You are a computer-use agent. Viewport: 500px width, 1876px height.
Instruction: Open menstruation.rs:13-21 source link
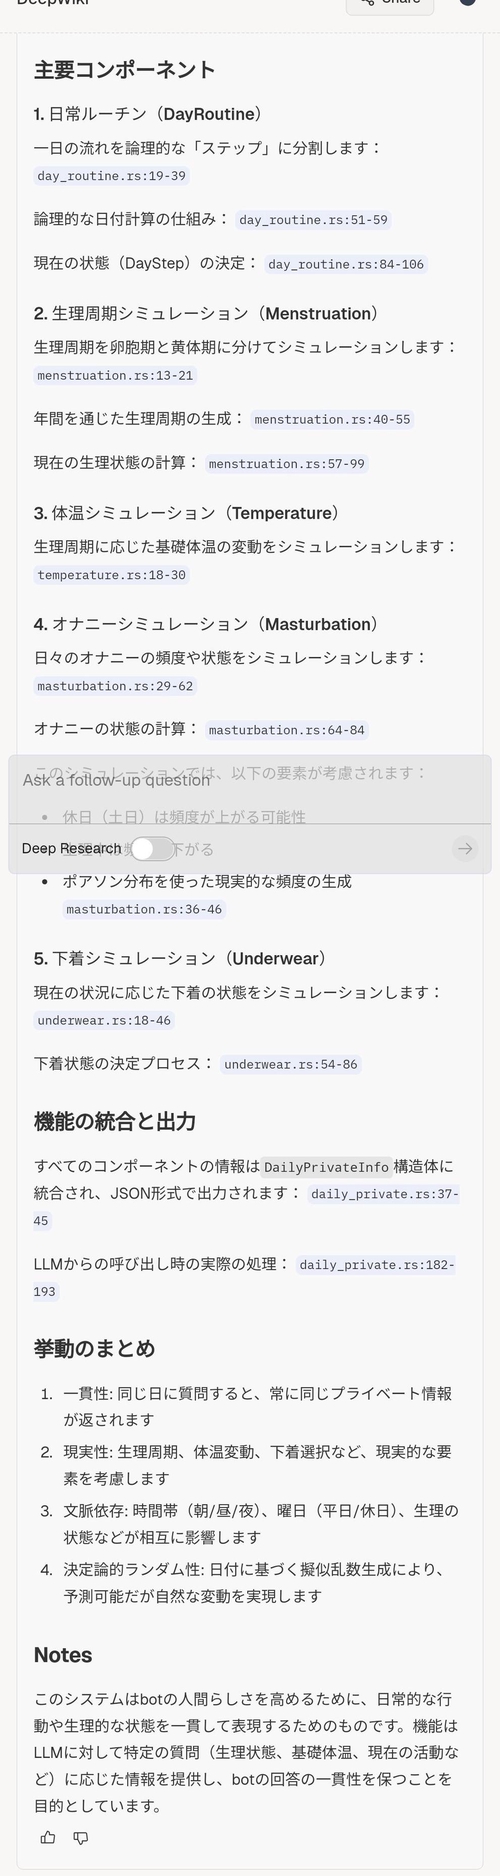(115, 376)
